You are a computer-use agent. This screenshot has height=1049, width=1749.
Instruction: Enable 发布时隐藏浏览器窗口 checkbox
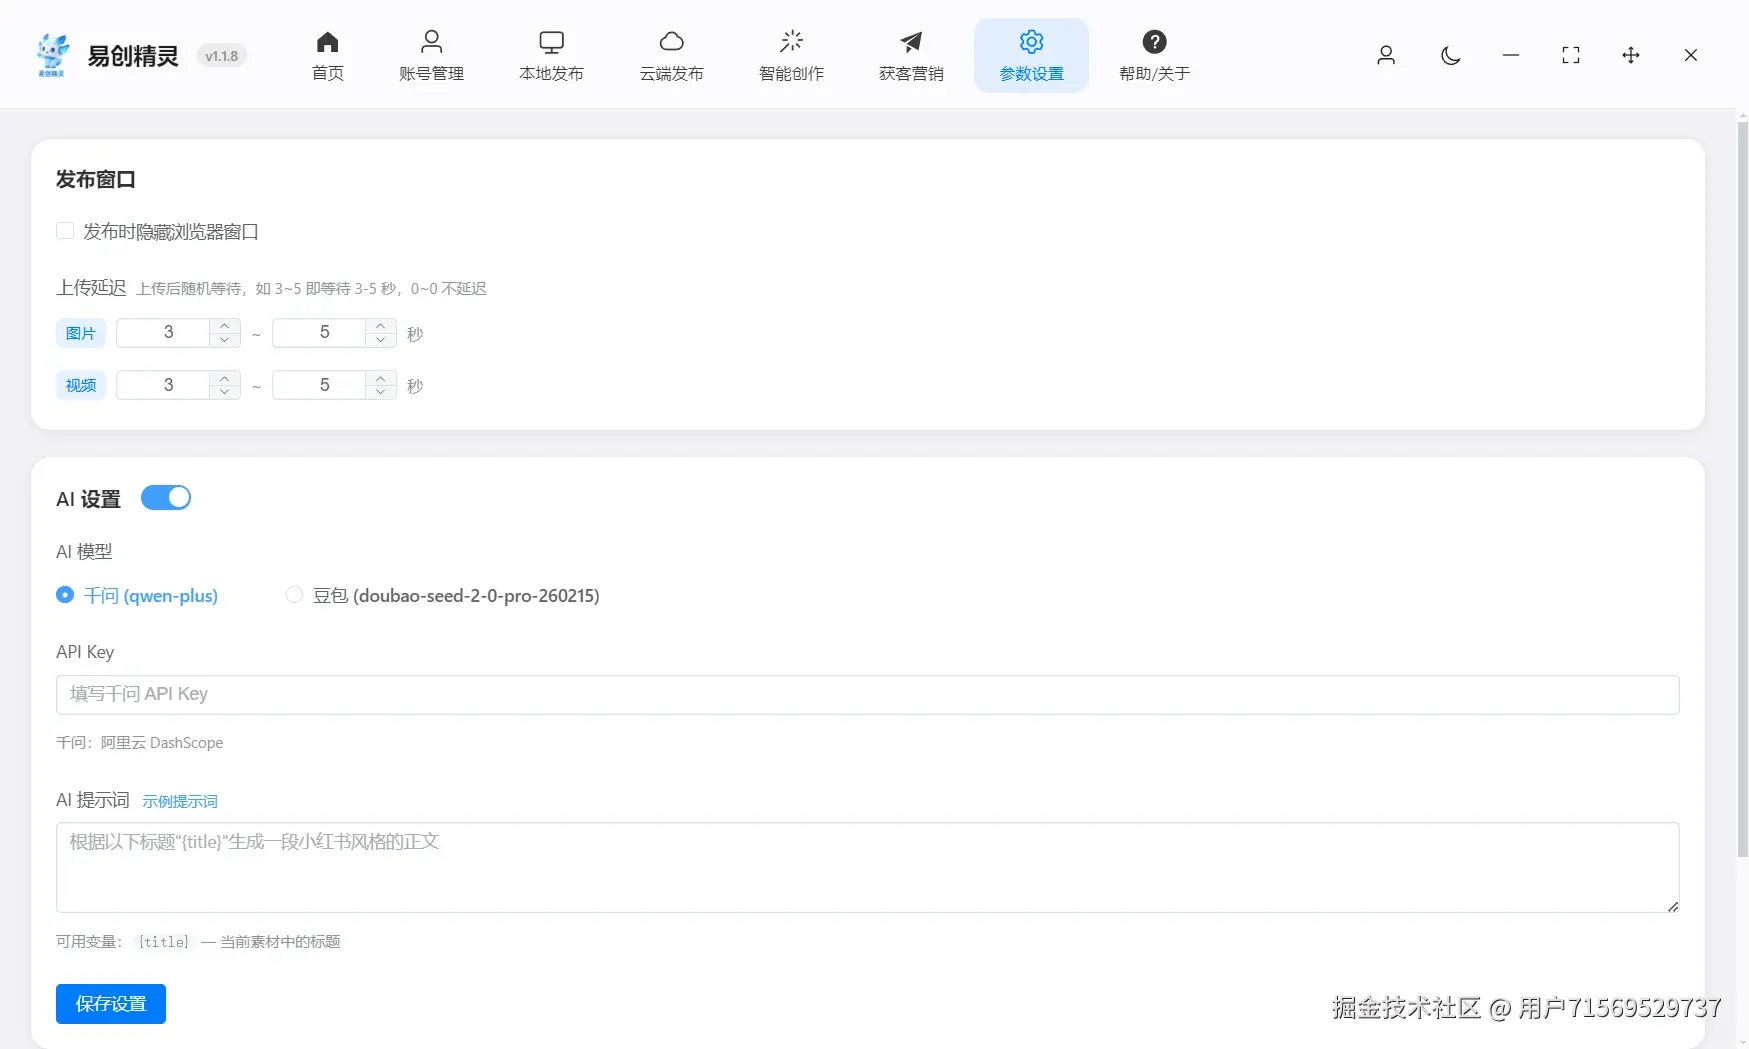64,230
